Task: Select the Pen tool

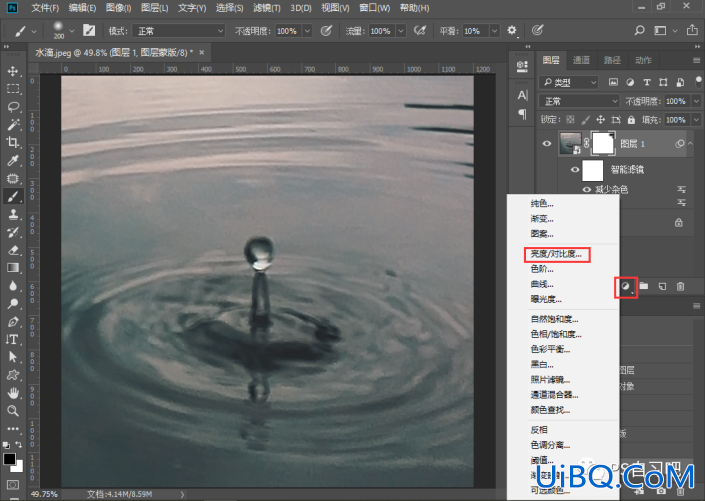Action: tap(13, 322)
